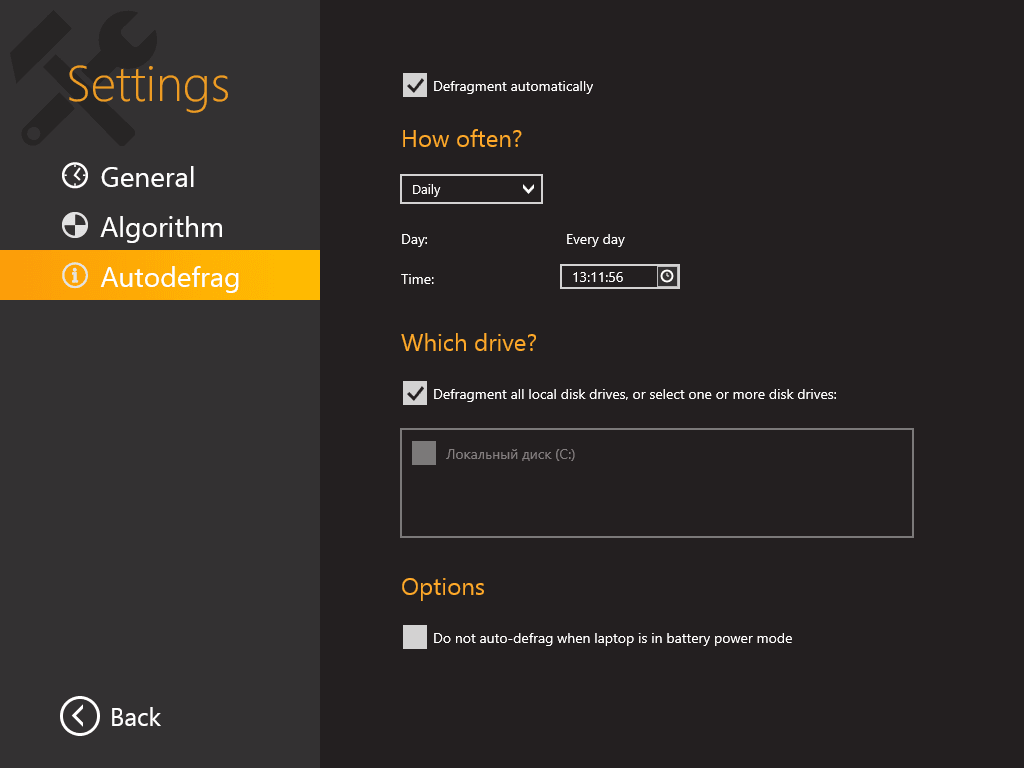The height and width of the screenshot is (768, 1024).
Task: Select the Autodefrag label in the sidebar
Action: 170,276
